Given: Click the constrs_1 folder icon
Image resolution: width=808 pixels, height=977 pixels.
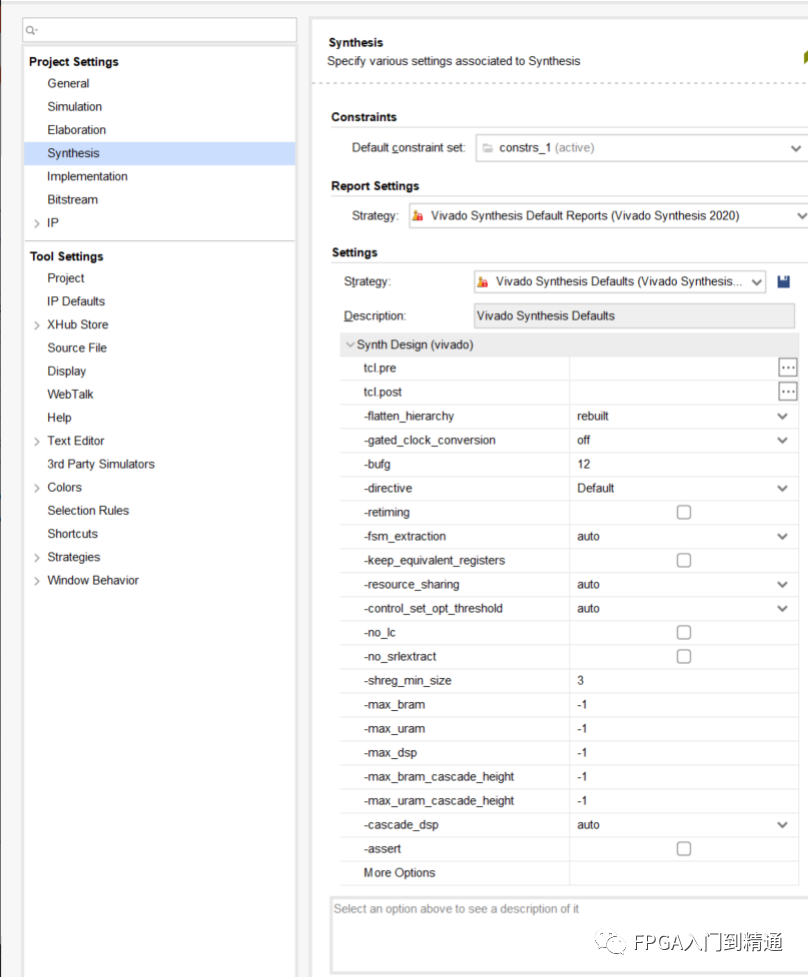Looking at the screenshot, I should tap(488, 148).
